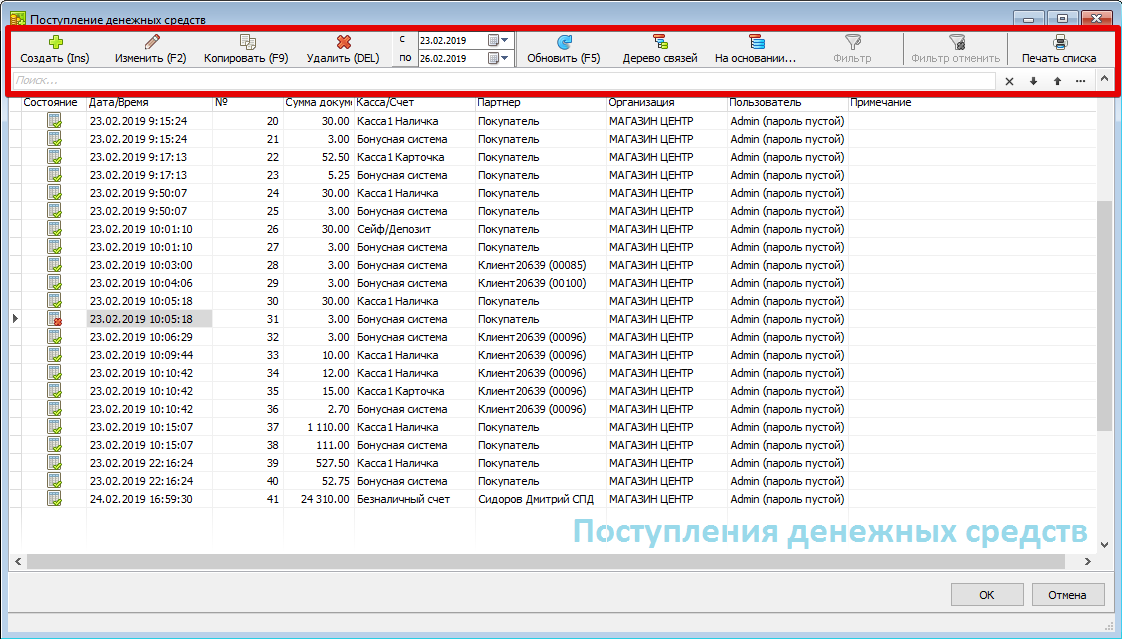The height and width of the screenshot is (639, 1126).
Task: Select the Сейф/Депозит cell
Action: click(x=414, y=229)
